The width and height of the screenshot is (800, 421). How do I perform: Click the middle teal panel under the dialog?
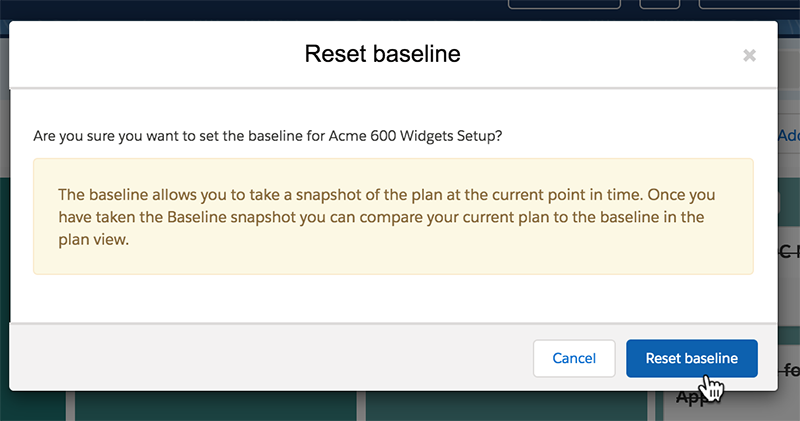point(506,406)
